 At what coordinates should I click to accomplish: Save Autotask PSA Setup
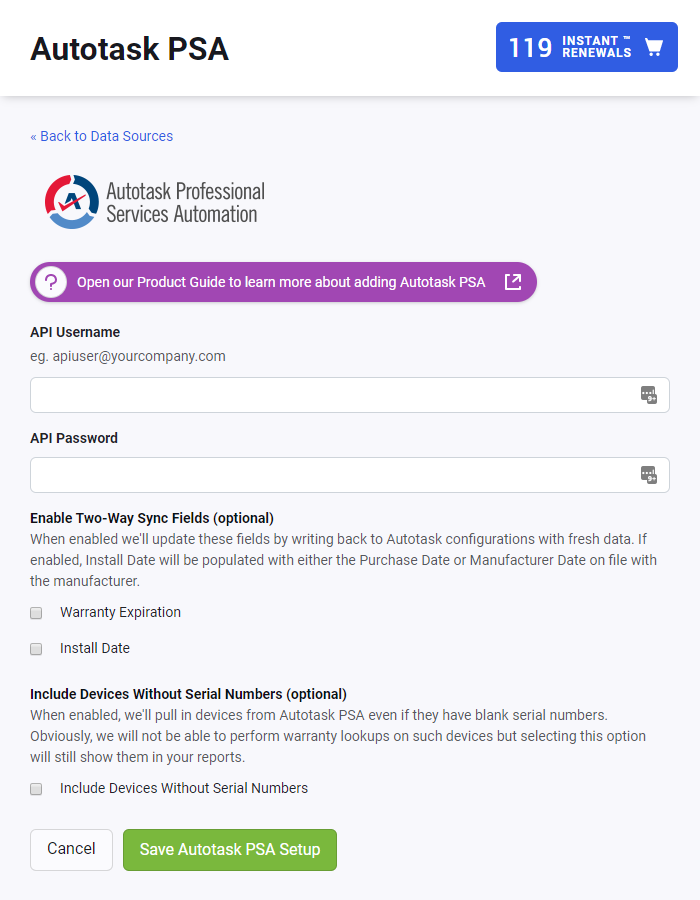click(x=230, y=849)
